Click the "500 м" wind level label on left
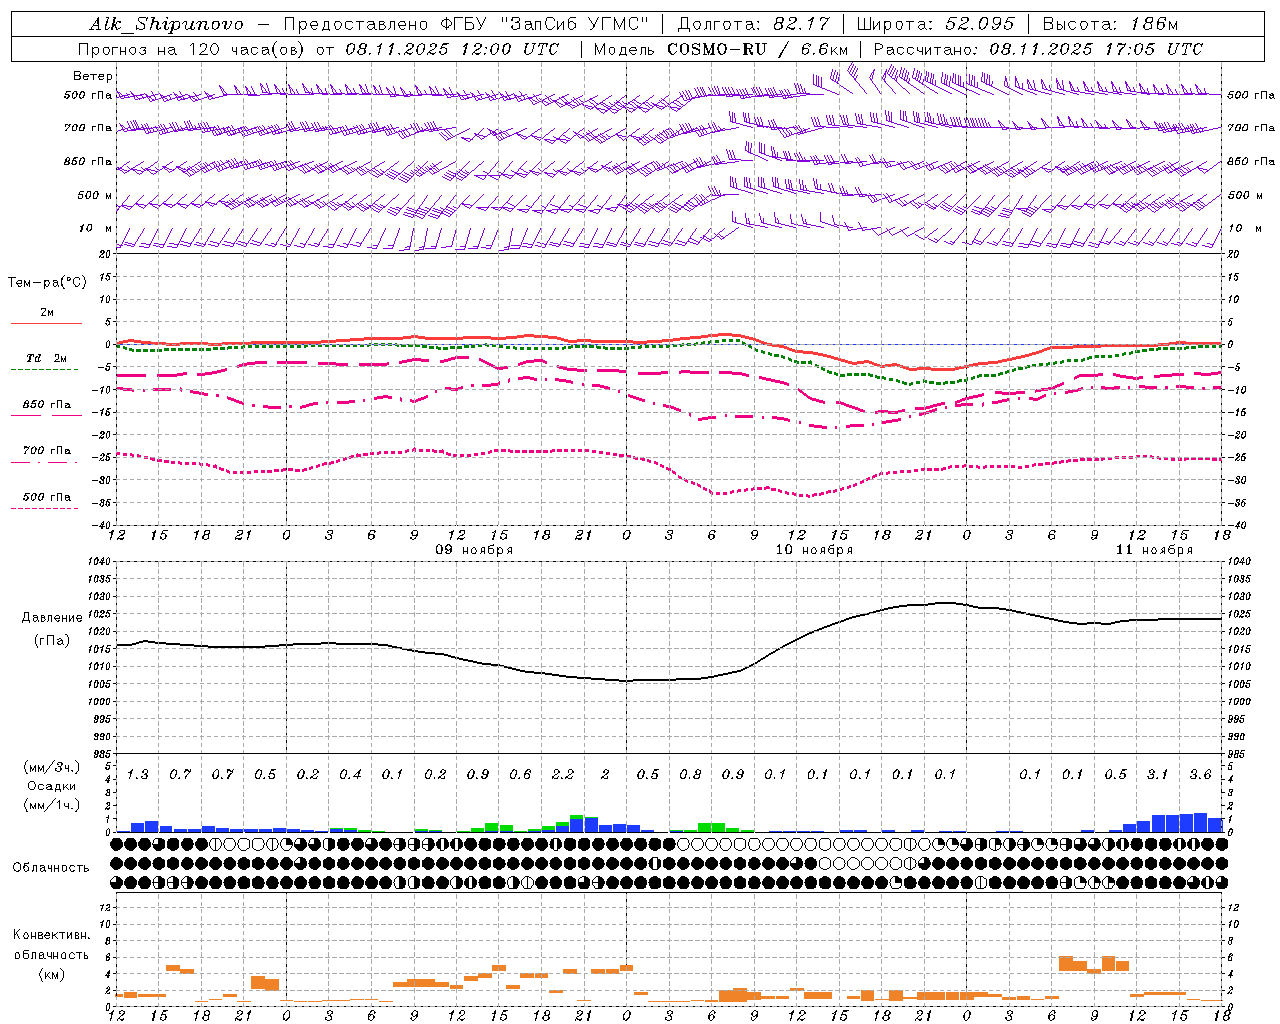Image resolution: width=1280 pixels, height=1024 pixels. tap(95, 195)
